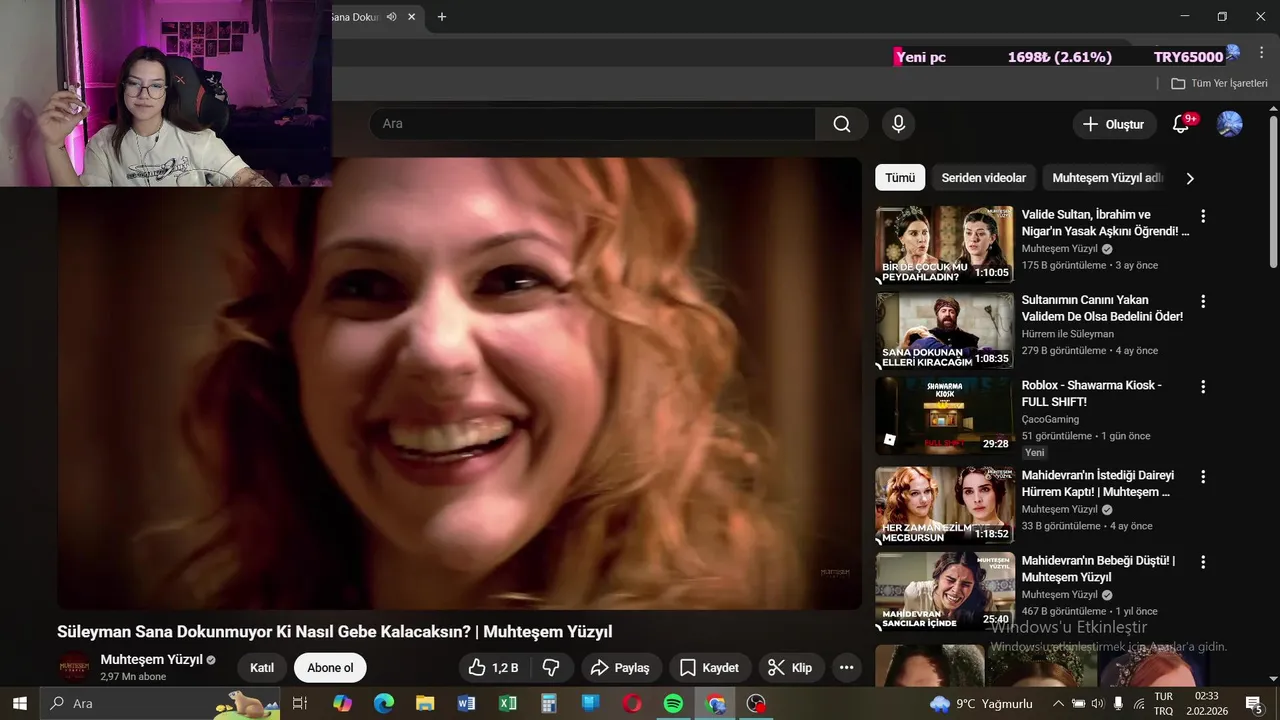This screenshot has height=720, width=1280.
Task: Save video with Kaydet button
Action: pos(710,668)
